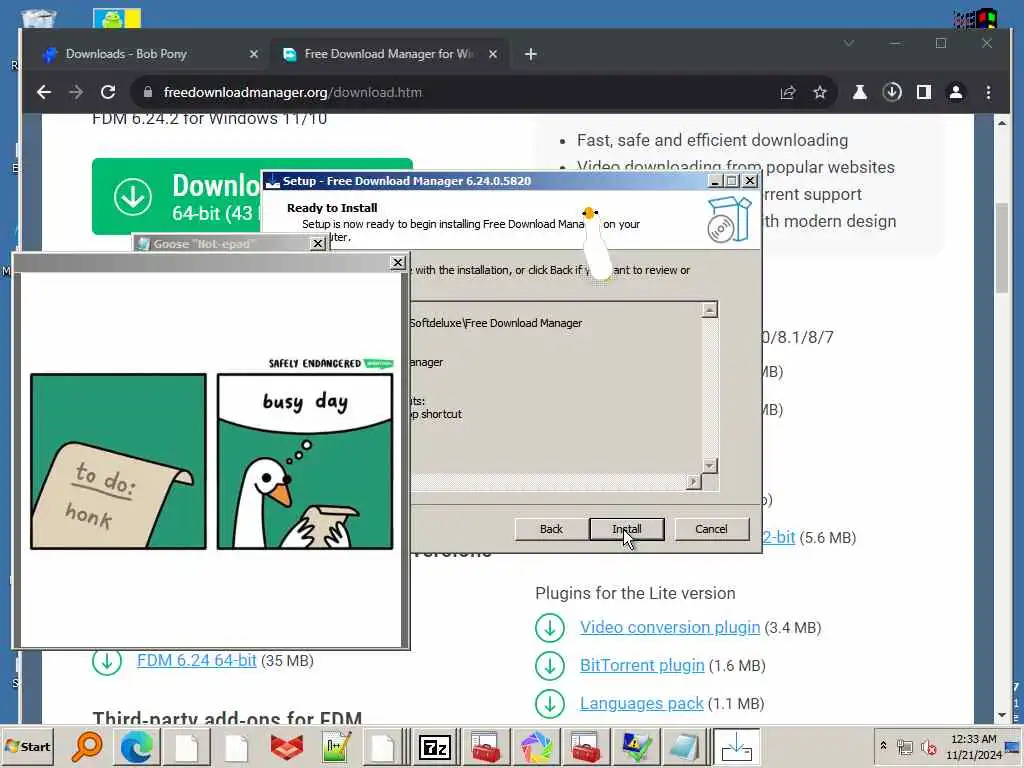Open the browser three-dot menu

(989, 93)
